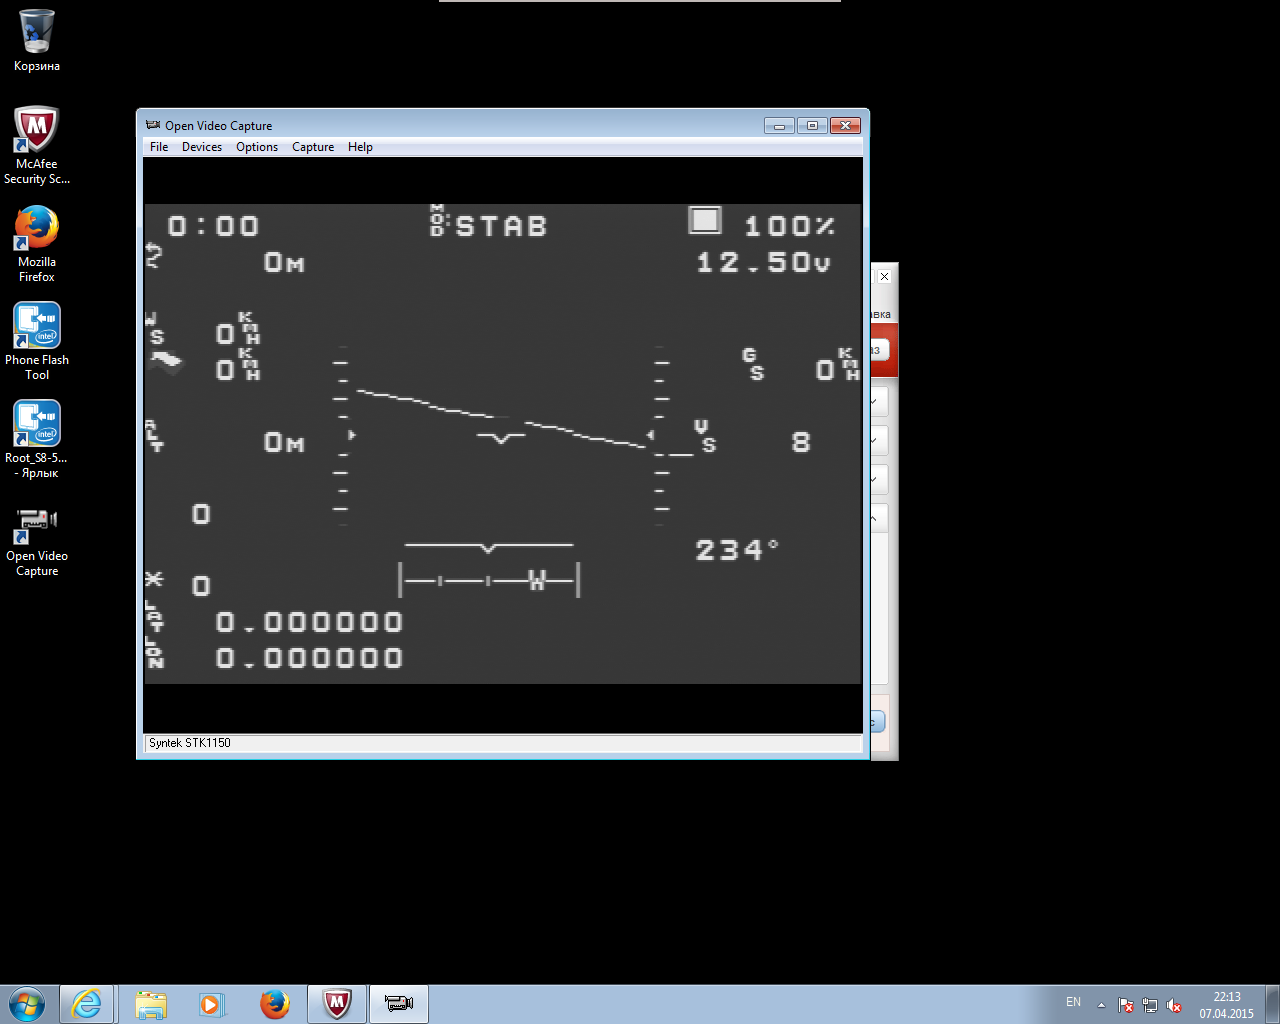Click the Capture menu item

pos(313,147)
